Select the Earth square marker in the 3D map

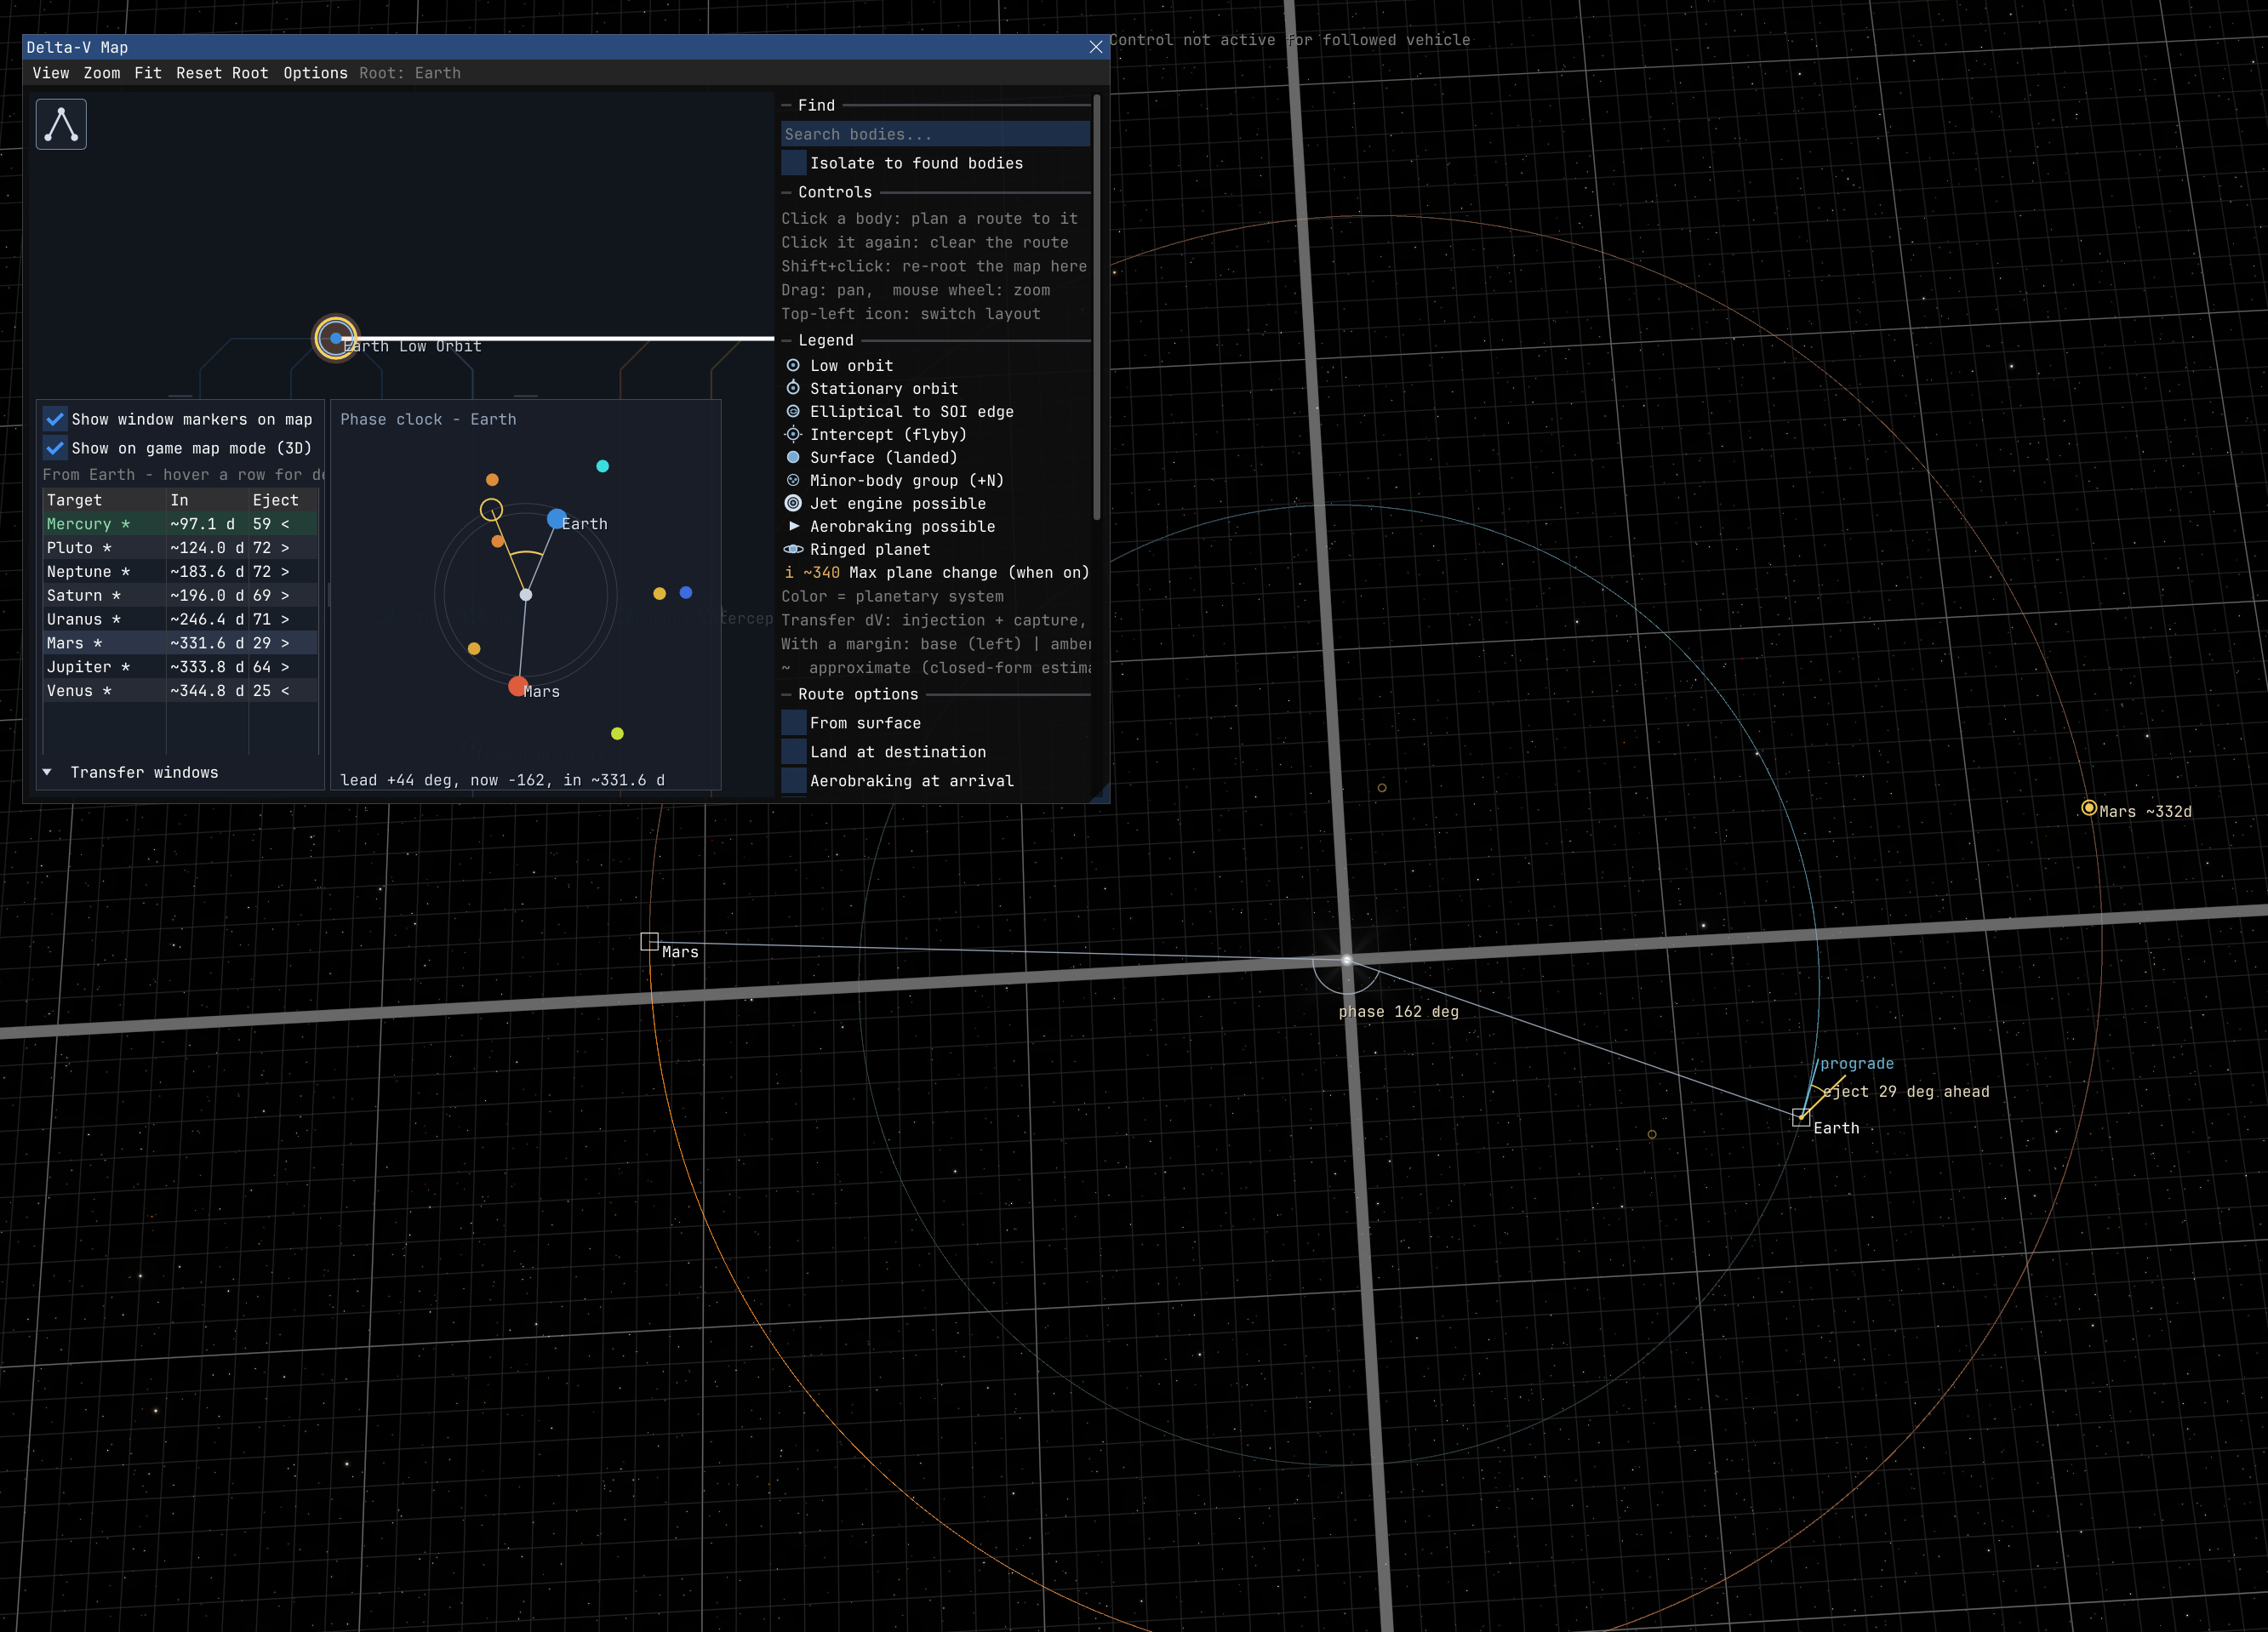(1801, 1117)
